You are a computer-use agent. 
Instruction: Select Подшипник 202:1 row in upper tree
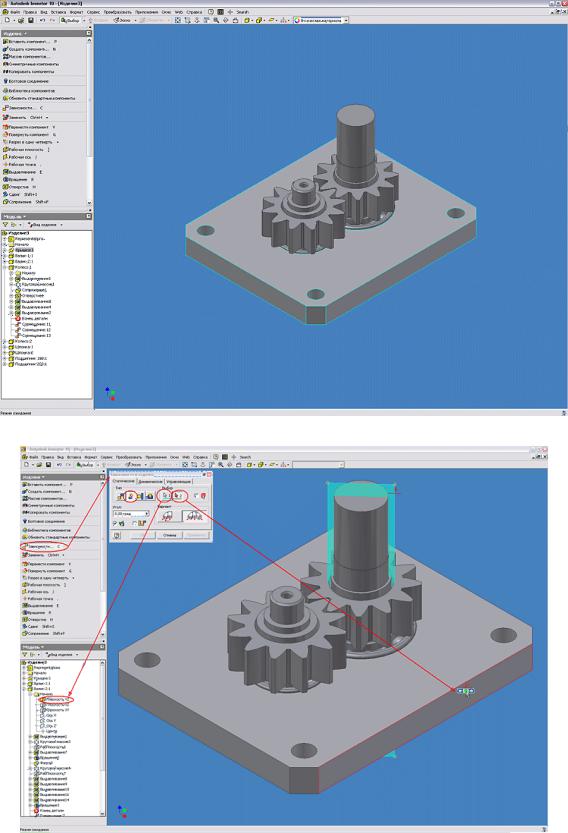tap(29, 364)
